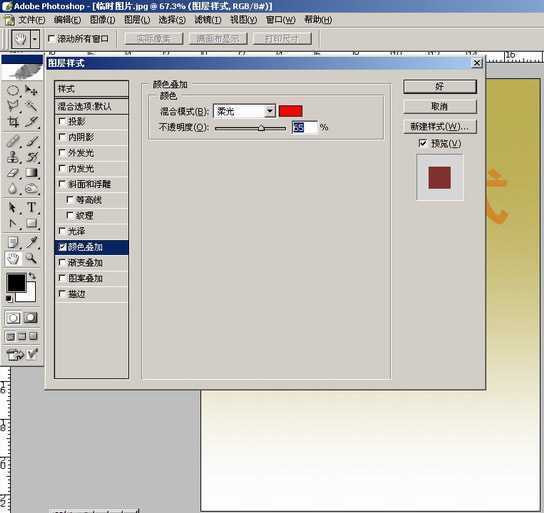Enable the 投影 drop shadow checkbox
The width and height of the screenshot is (544, 513).
coord(62,121)
